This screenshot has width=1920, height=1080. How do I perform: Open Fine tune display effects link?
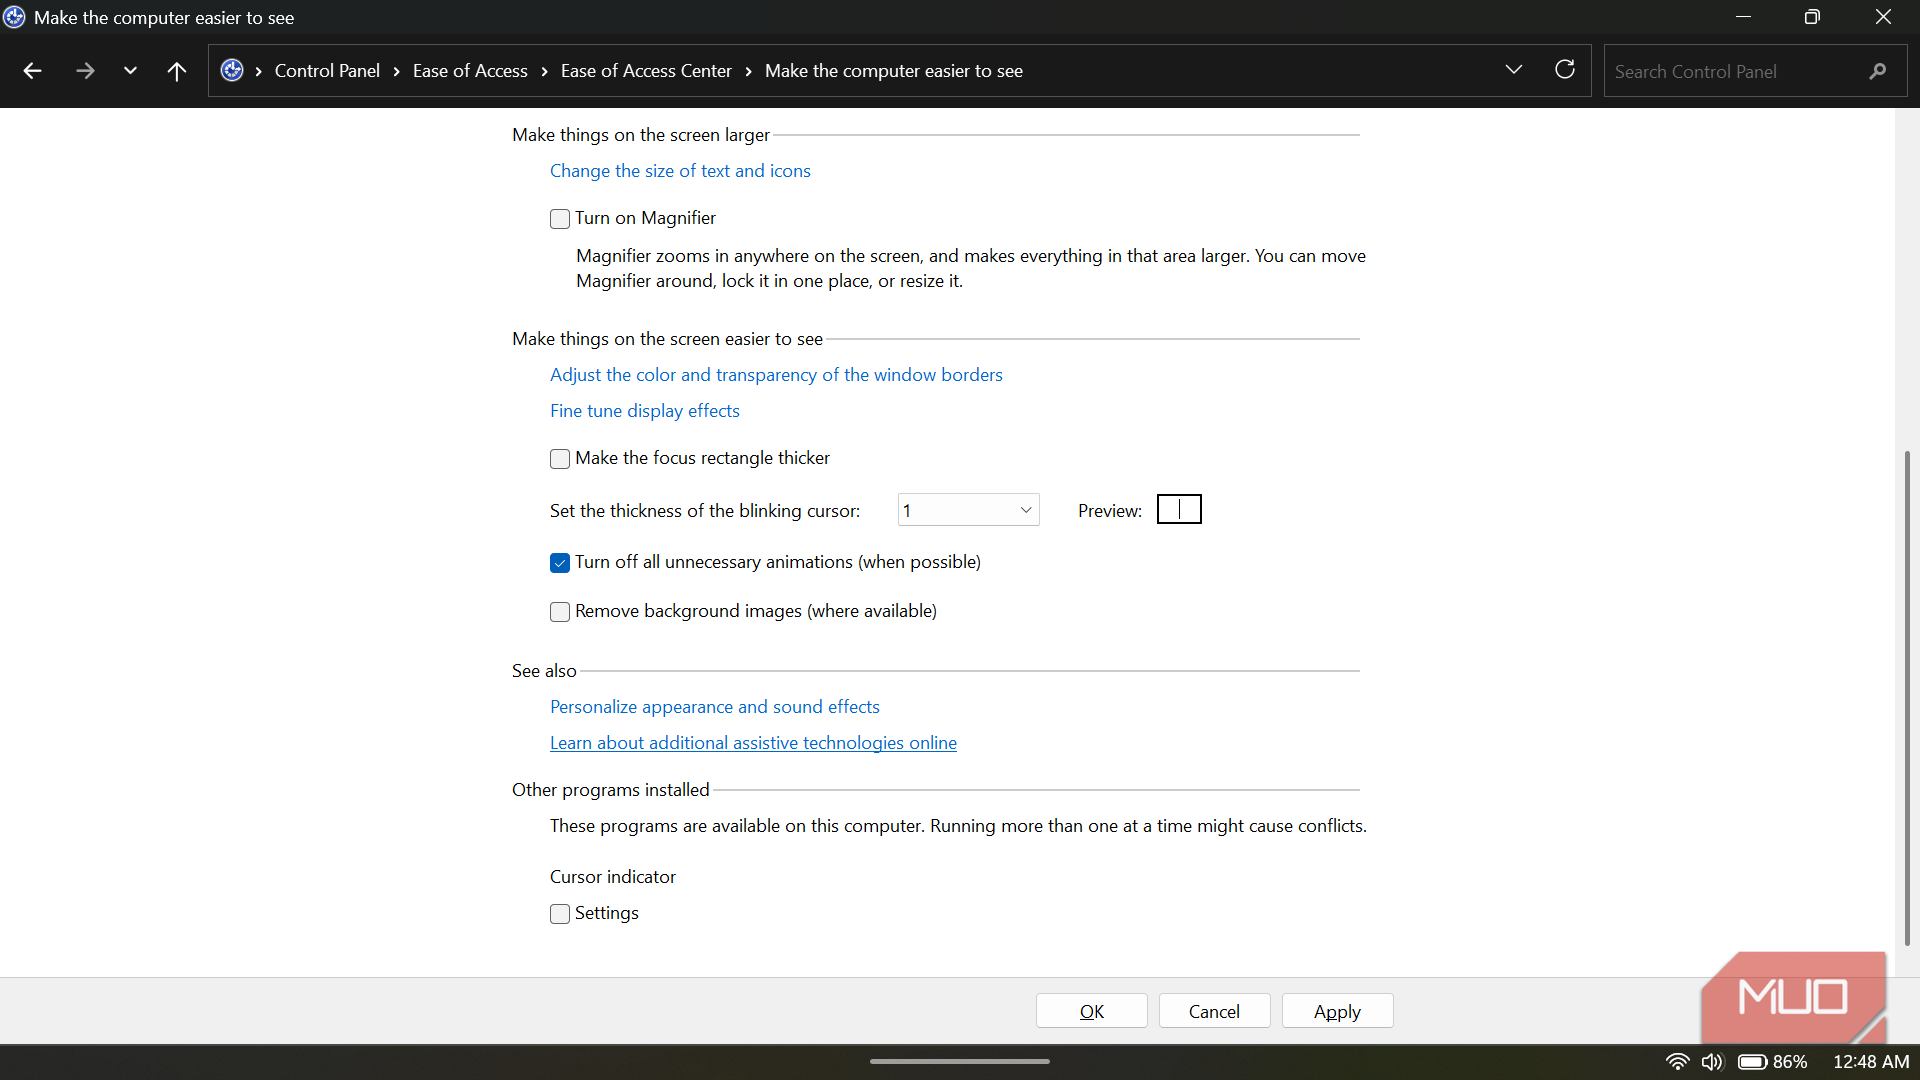(x=645, y=411)
